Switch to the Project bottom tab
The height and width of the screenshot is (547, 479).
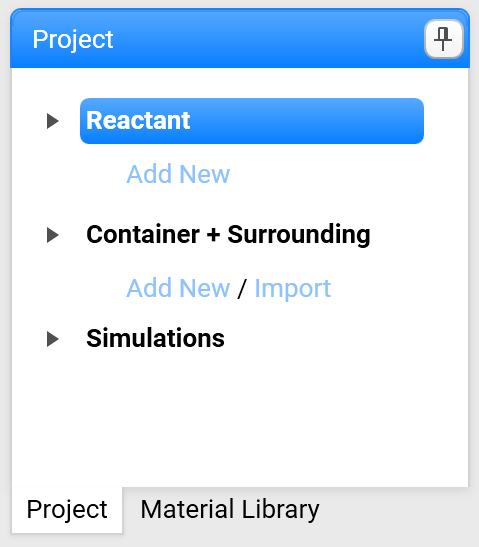pyautogui.click(x=67, y=510)
